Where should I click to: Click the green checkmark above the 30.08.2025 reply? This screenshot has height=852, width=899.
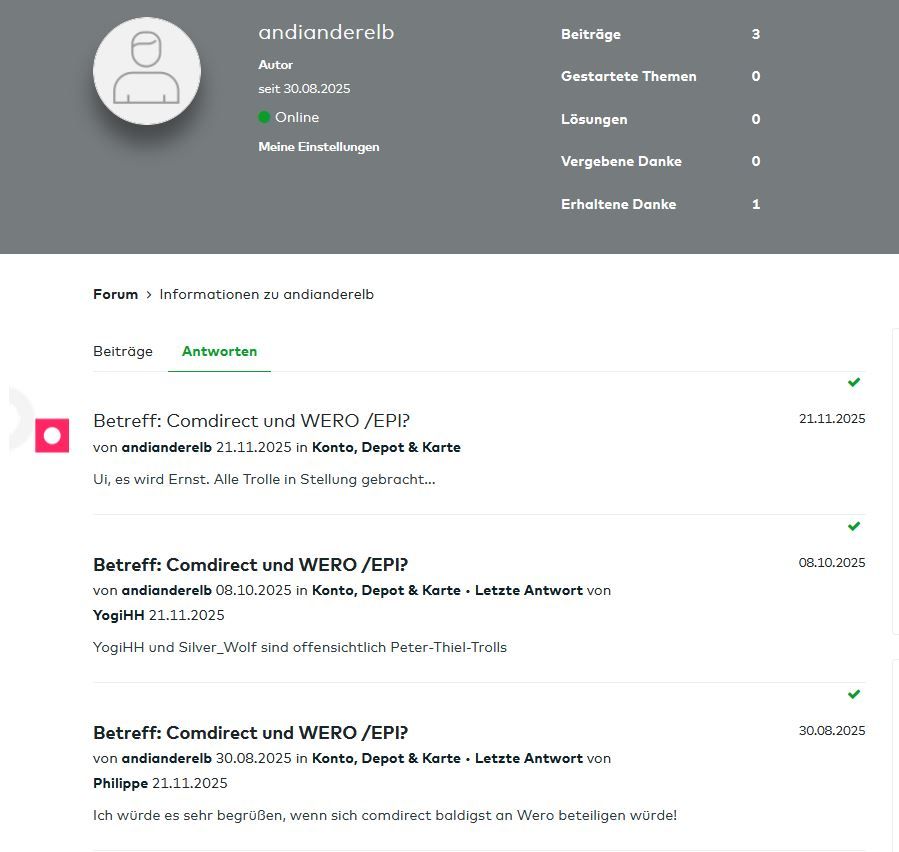854,694
